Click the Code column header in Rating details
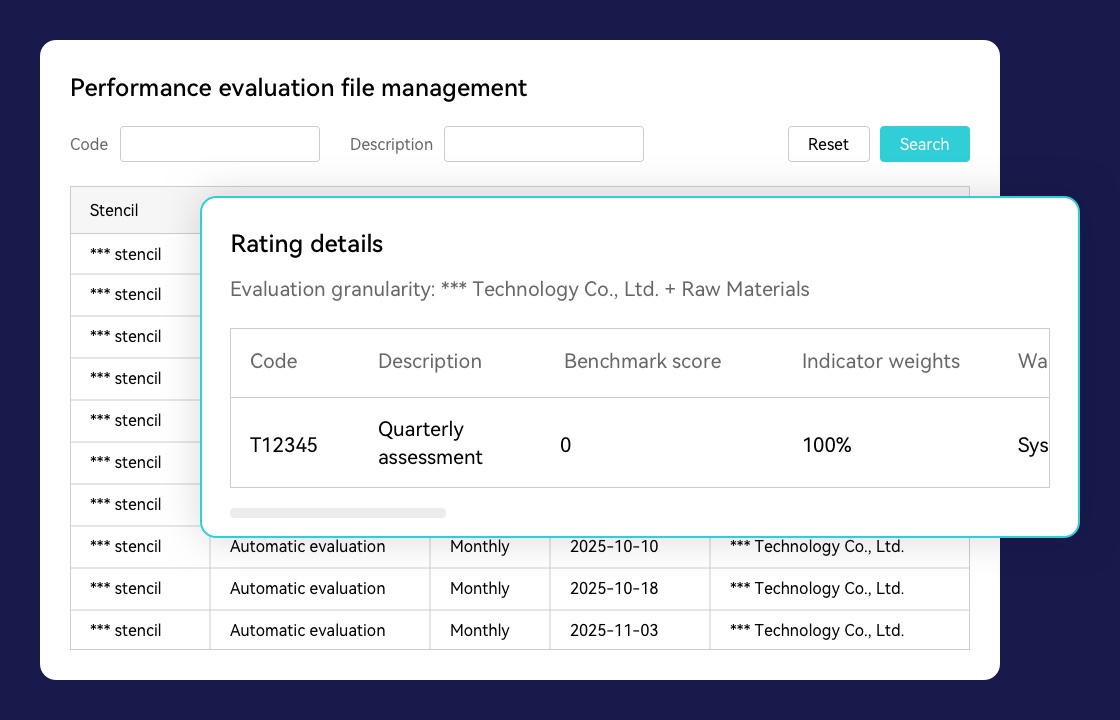This screenshot has width=1120, height=720. 273,362
